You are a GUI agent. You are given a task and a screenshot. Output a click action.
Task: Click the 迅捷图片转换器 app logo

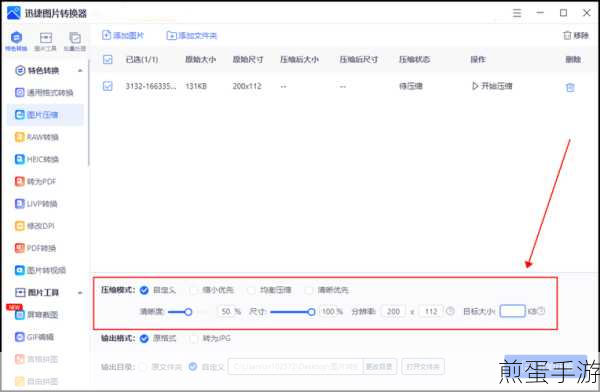click(x=14, y=12)
